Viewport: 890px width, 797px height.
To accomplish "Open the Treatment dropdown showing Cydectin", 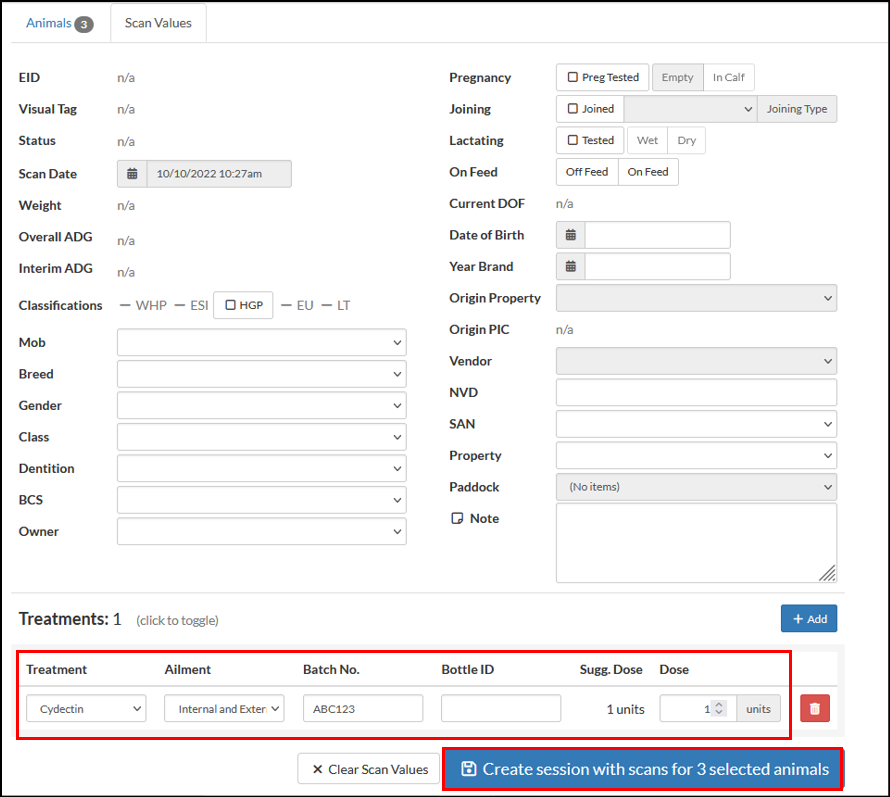I will (x=85, y=708).
